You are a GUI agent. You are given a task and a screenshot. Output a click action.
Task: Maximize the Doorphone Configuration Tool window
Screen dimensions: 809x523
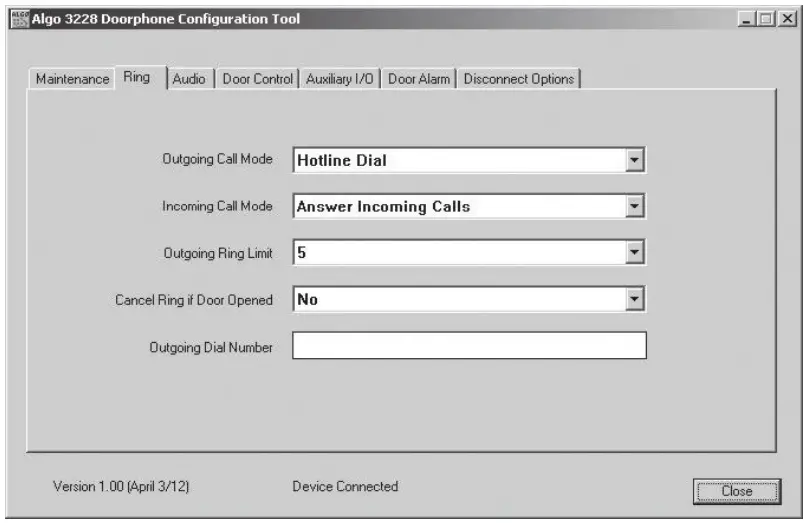click(766, 19)
